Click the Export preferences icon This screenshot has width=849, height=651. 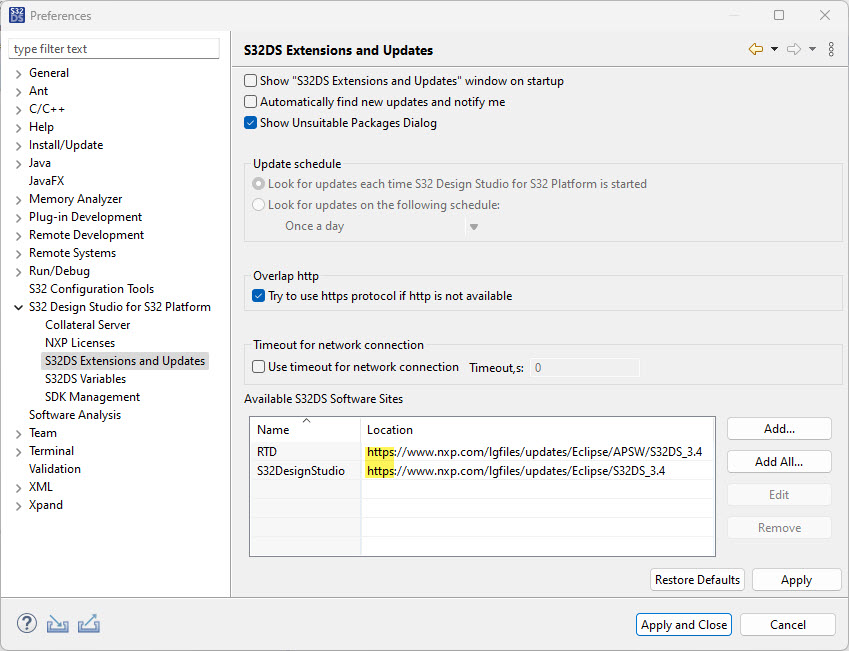[89, 624]
